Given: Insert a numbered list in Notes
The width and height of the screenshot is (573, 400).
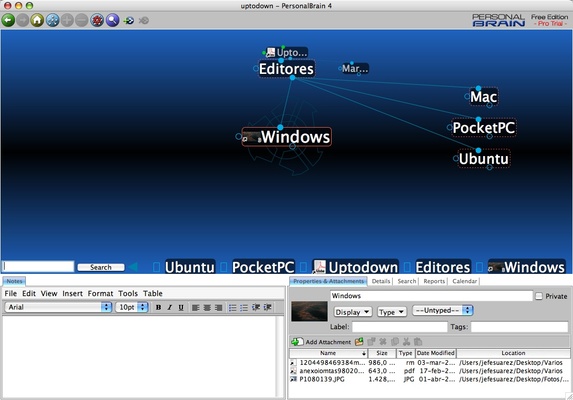Looking at the screenshot, I should pos(244,308).
